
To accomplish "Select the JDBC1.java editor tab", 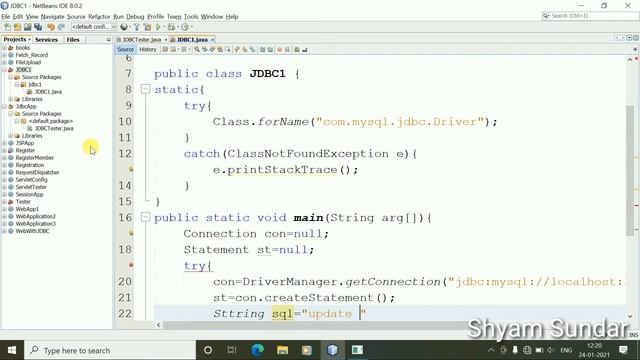I will coord(192,40).
